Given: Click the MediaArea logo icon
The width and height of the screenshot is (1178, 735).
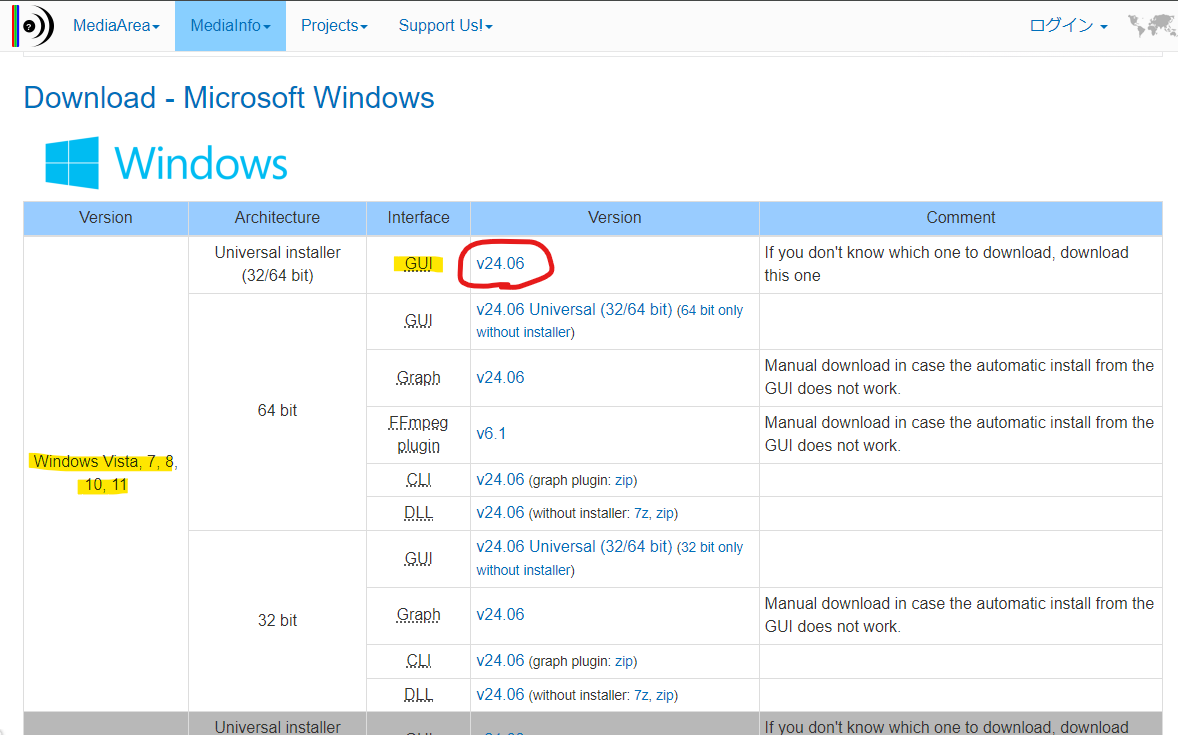Looking at the screenshot, I should tap(33, 26).
